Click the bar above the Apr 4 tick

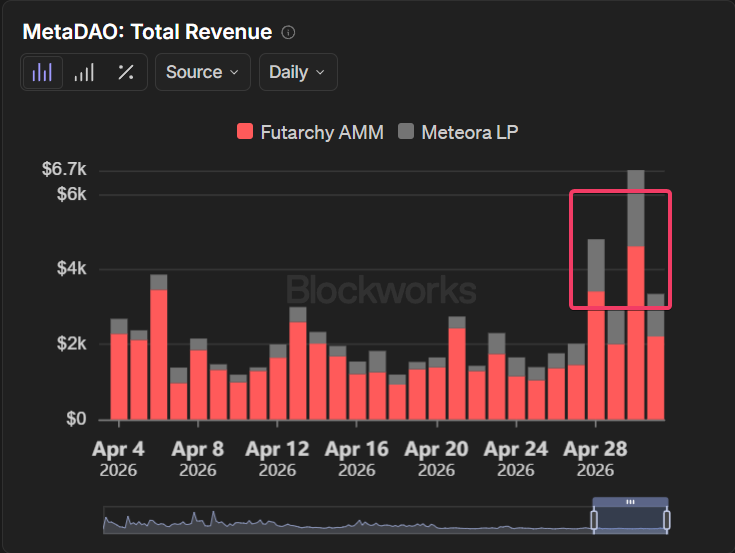point(119,369)
